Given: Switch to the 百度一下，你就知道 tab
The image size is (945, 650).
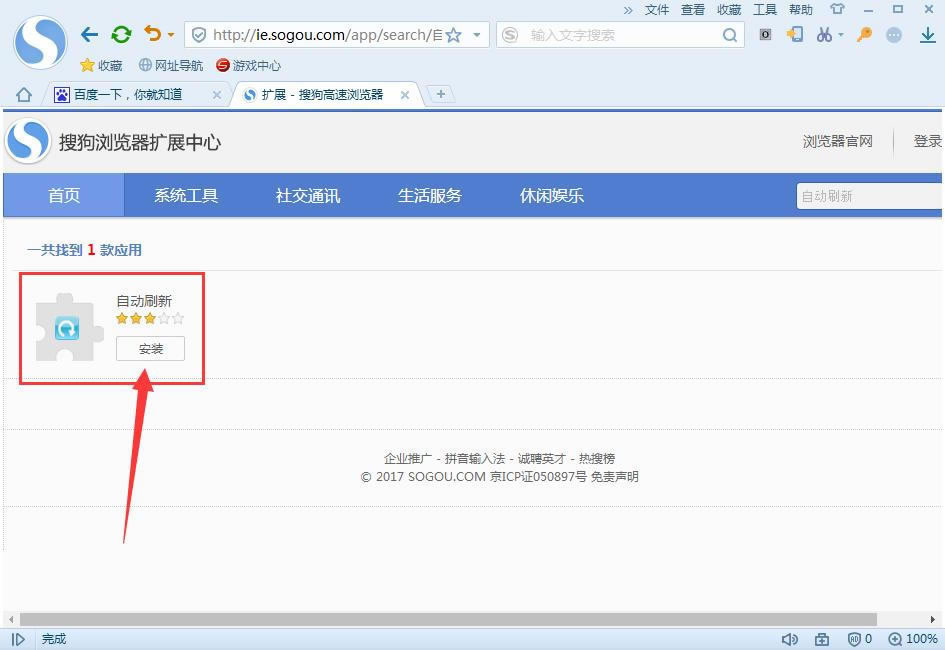Looking at the screenshot, I should [x=127, y=95].
